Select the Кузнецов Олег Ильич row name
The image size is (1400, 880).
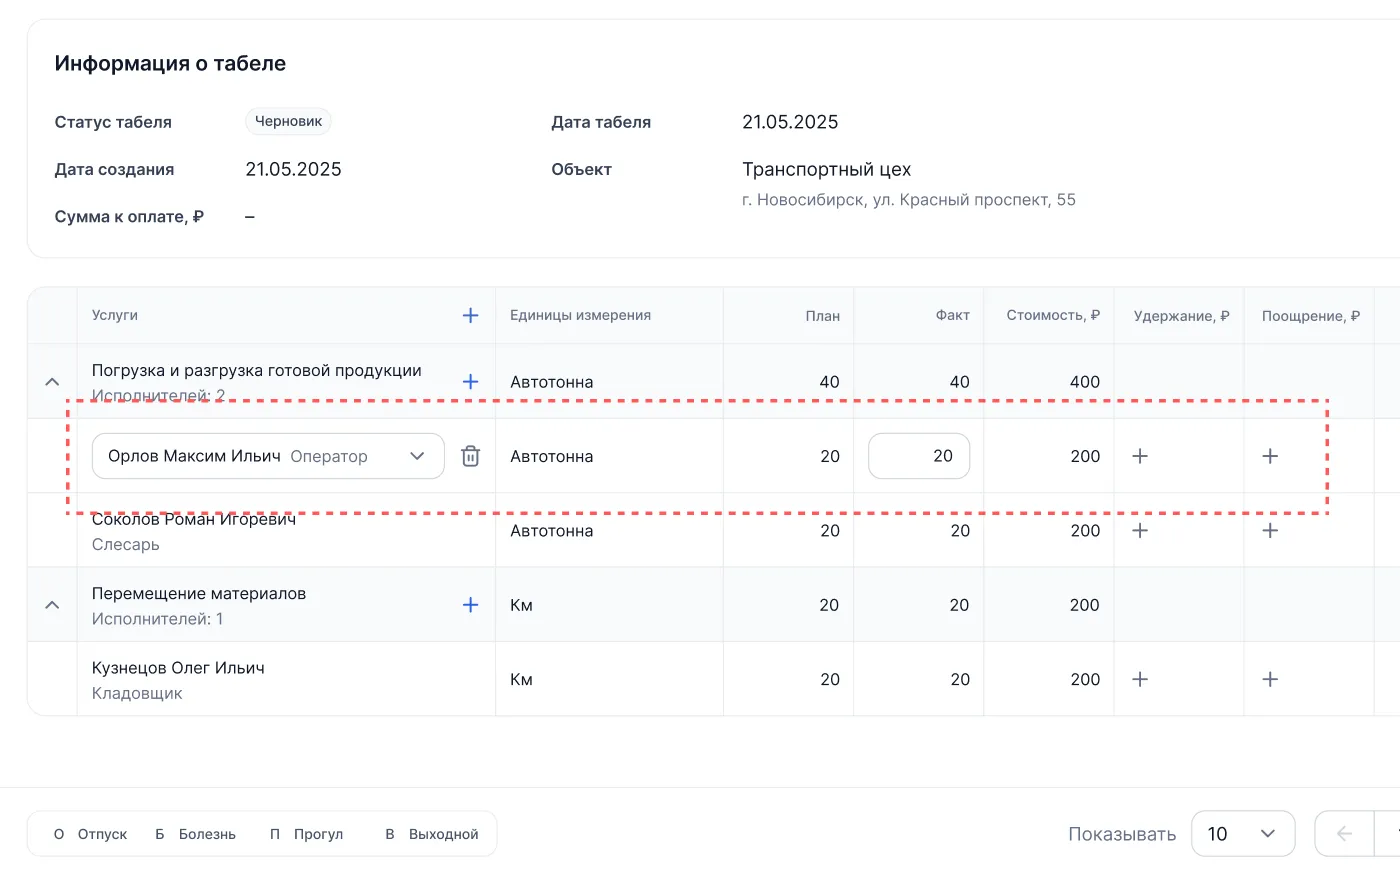tap(178, 668)
